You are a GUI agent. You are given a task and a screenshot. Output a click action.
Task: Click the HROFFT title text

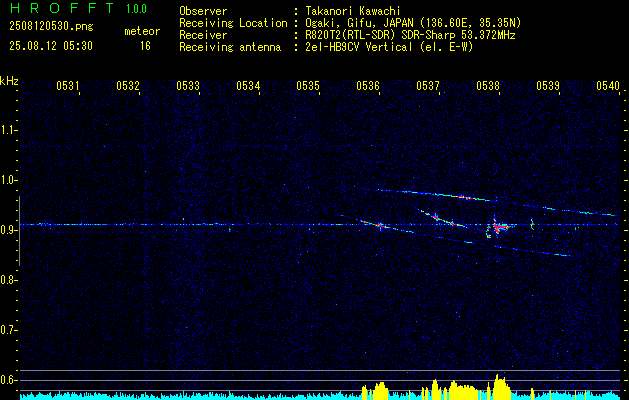[x=62, y=8]
